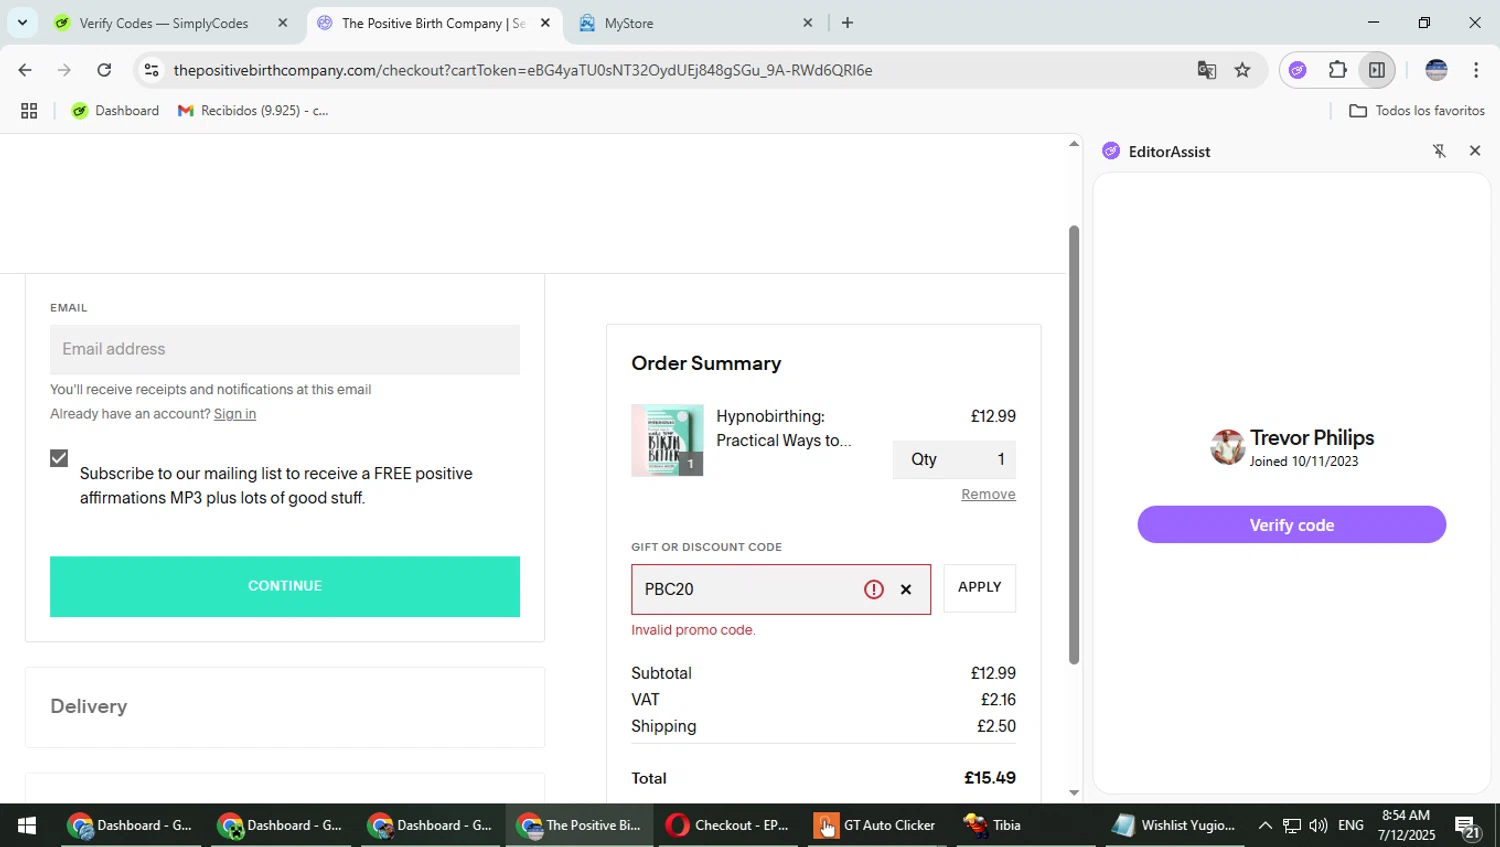
Task: Clear the discount code with X
Action: click(x=906, y=589)
